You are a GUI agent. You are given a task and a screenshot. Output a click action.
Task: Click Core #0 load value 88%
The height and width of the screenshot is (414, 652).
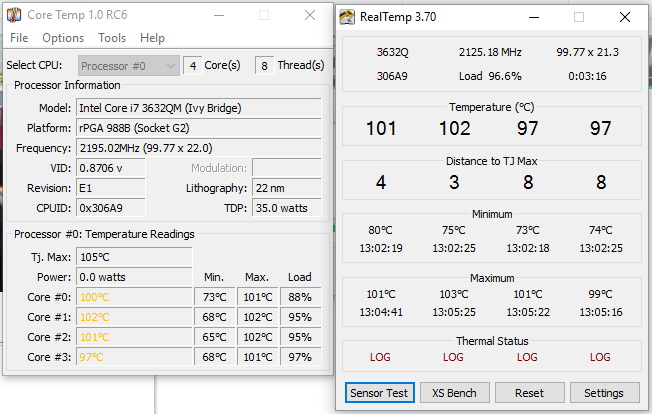[300, 297]
